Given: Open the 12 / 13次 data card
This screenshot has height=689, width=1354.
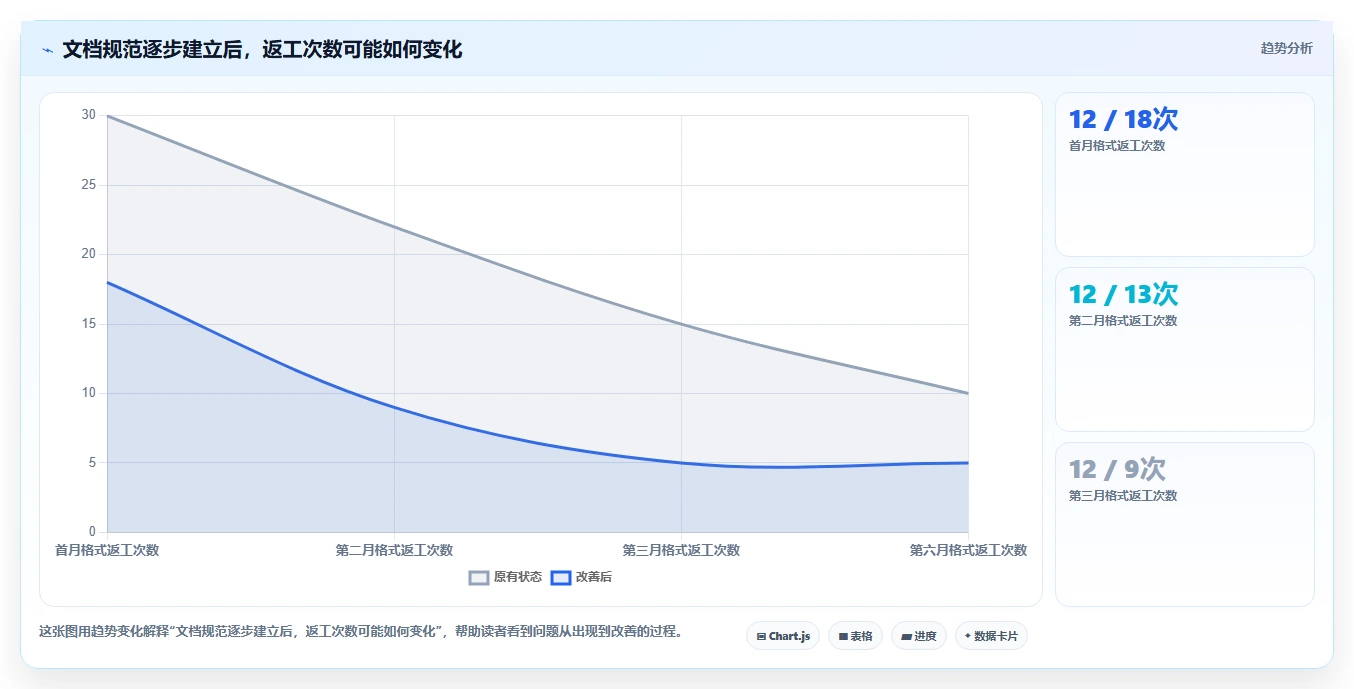Looking at the screenshot, I should (1184, 350).
